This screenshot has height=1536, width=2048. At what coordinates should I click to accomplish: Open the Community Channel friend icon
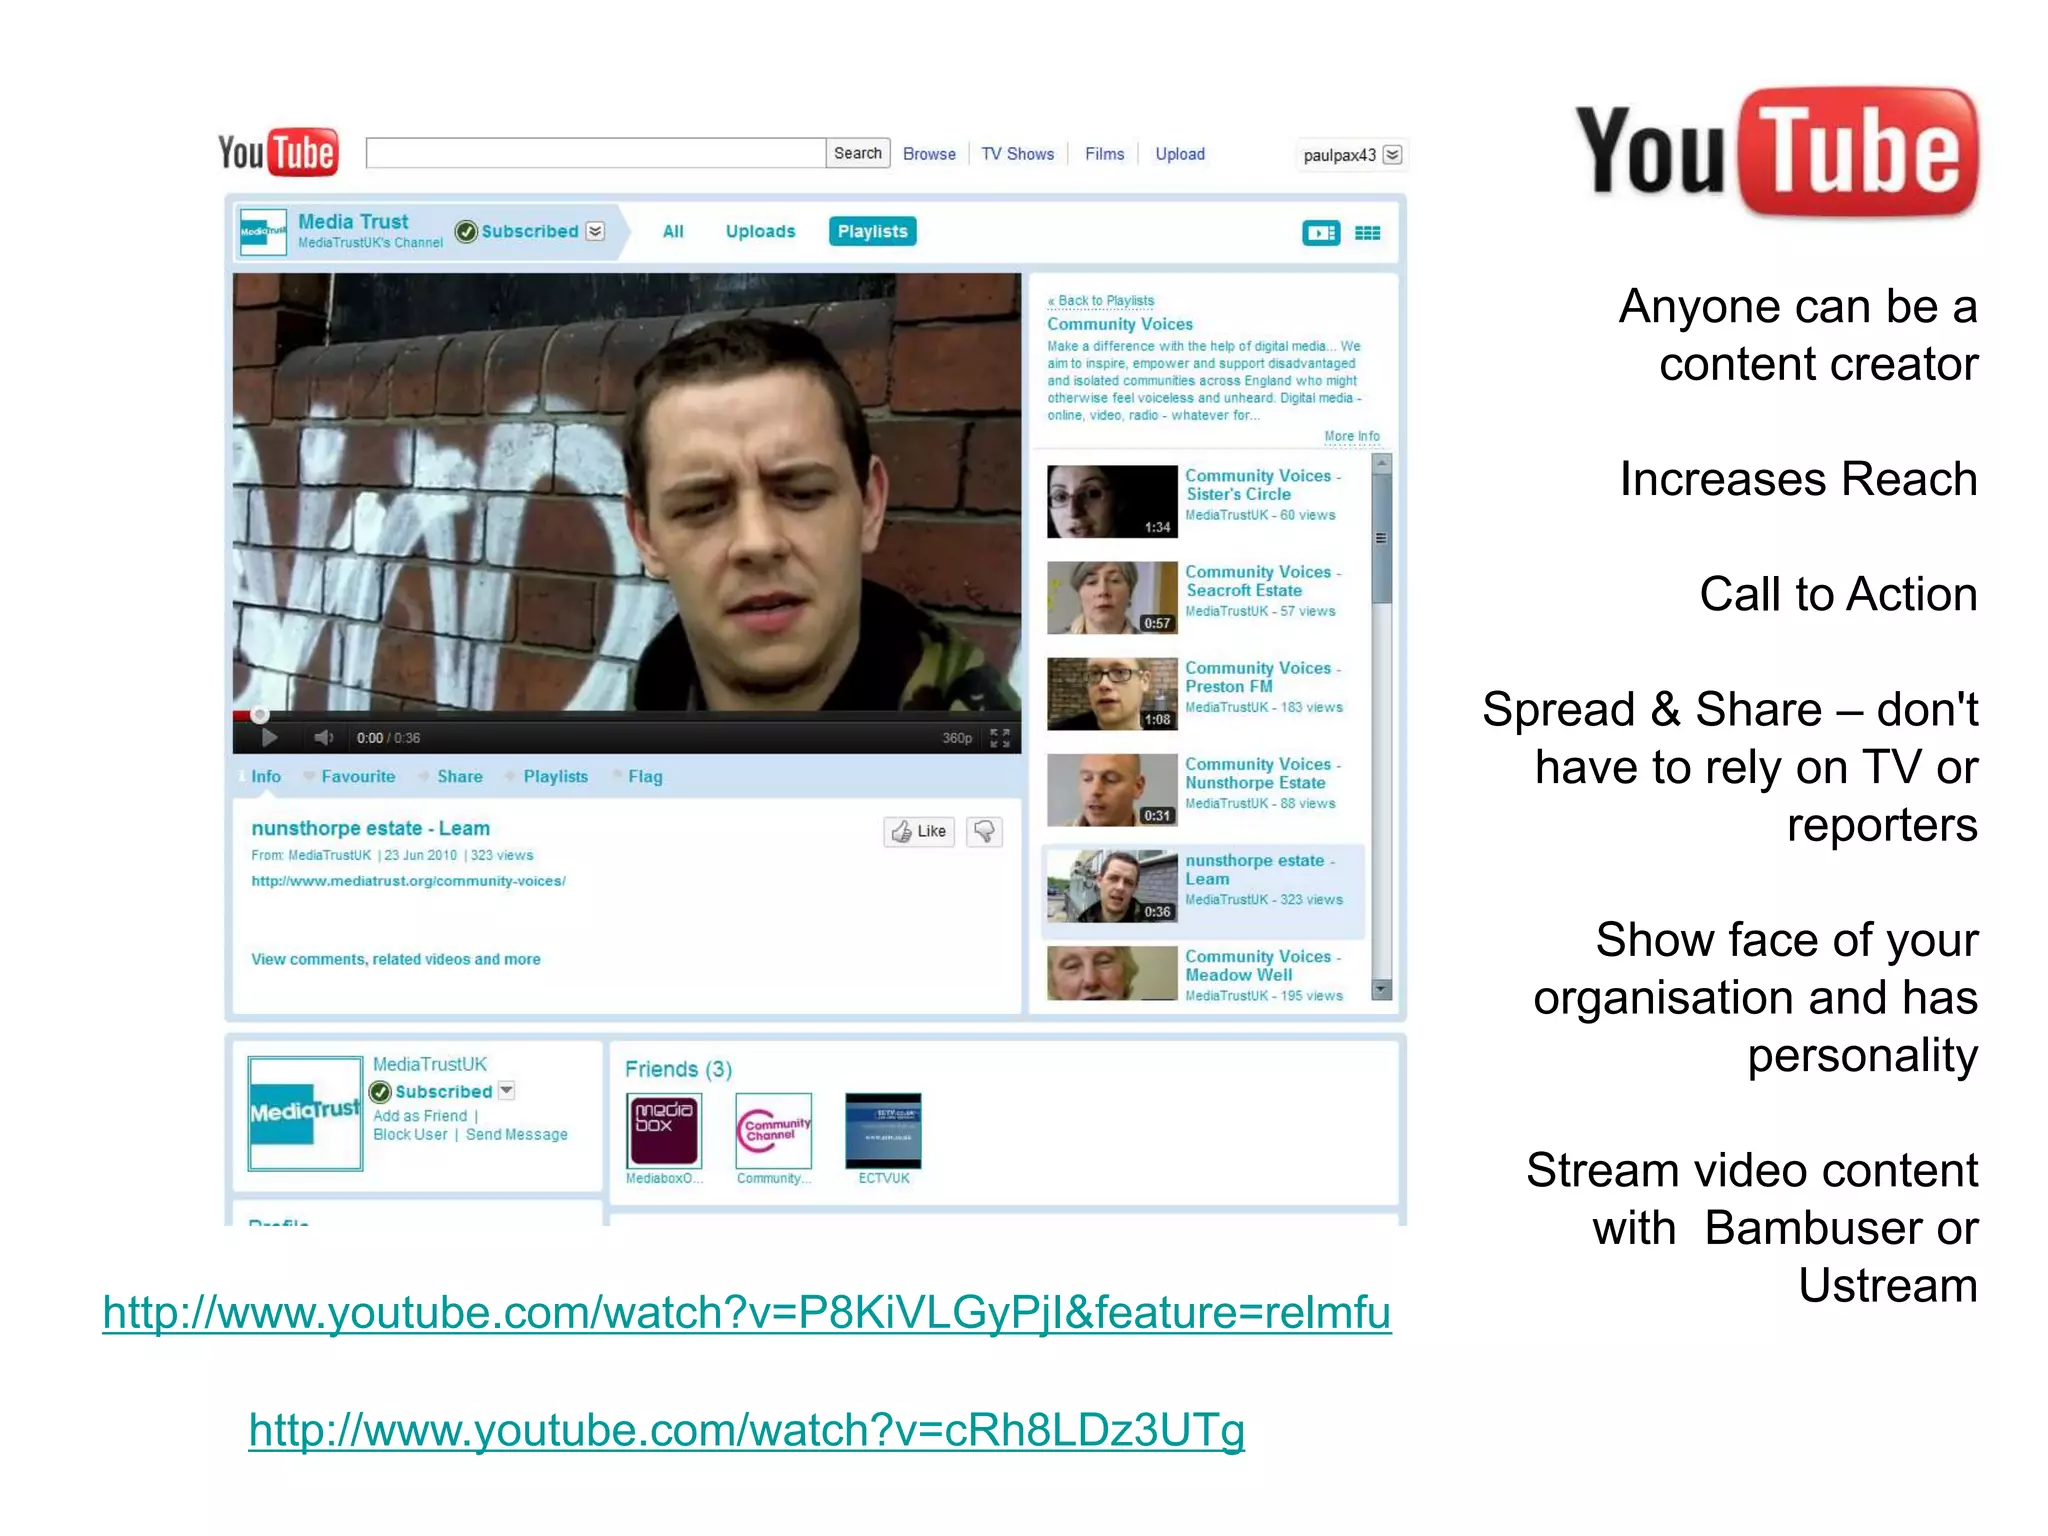click(773, 1130)
